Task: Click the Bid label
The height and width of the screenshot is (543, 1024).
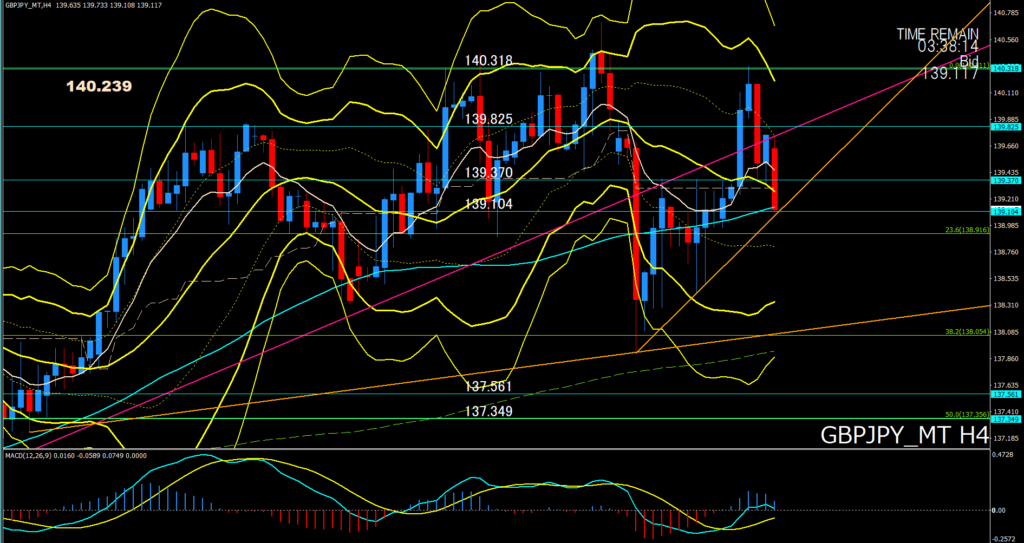Action: tap(969, 61)
